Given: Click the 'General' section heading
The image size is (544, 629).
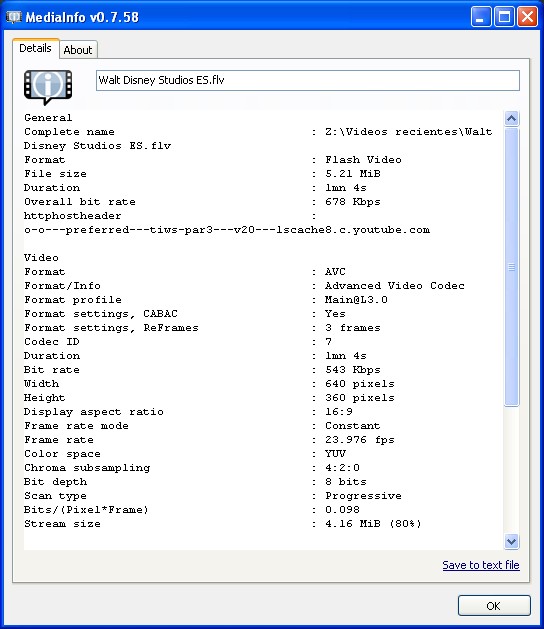Looking at the screenshot, I should 48,118.
